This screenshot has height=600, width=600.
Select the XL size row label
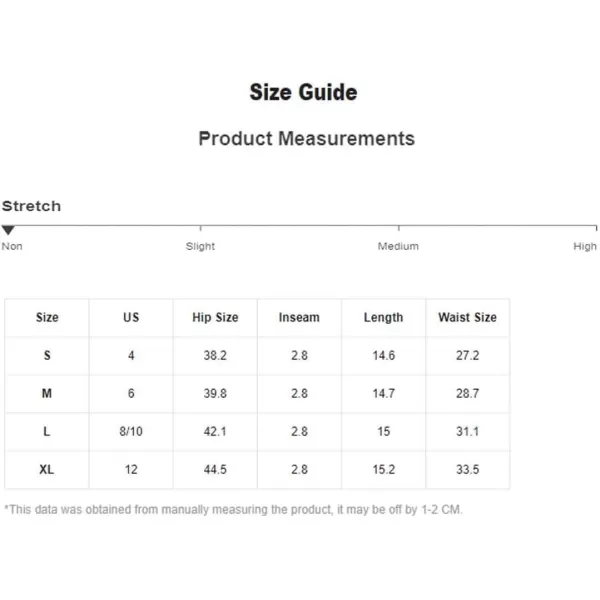47,470
